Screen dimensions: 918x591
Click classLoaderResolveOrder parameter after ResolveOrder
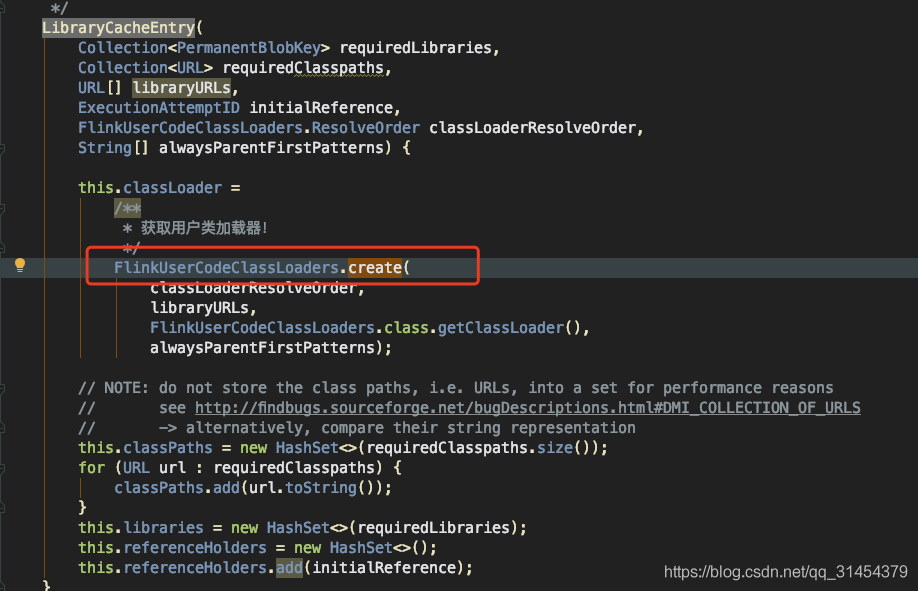click(532, 128)
